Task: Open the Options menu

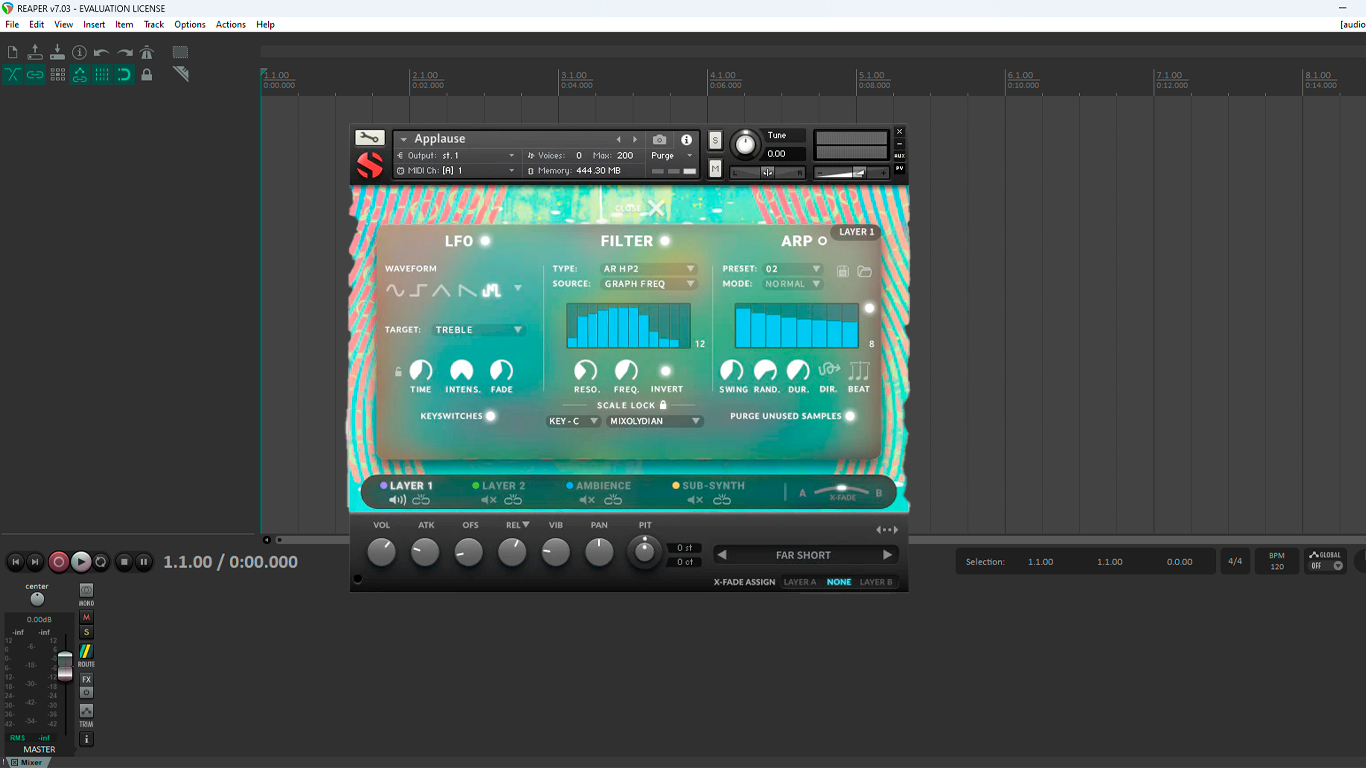Action: coord(190,24)
